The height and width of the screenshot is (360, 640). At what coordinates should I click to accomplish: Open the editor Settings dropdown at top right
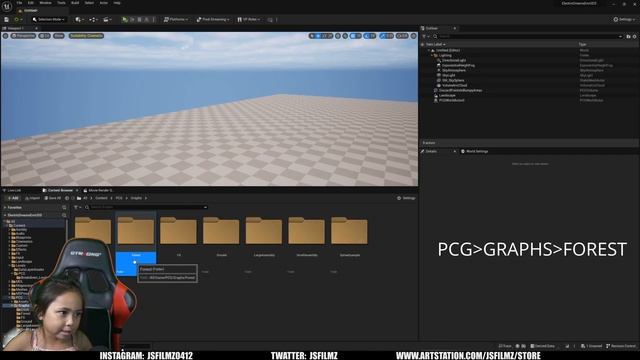point(624,19)
